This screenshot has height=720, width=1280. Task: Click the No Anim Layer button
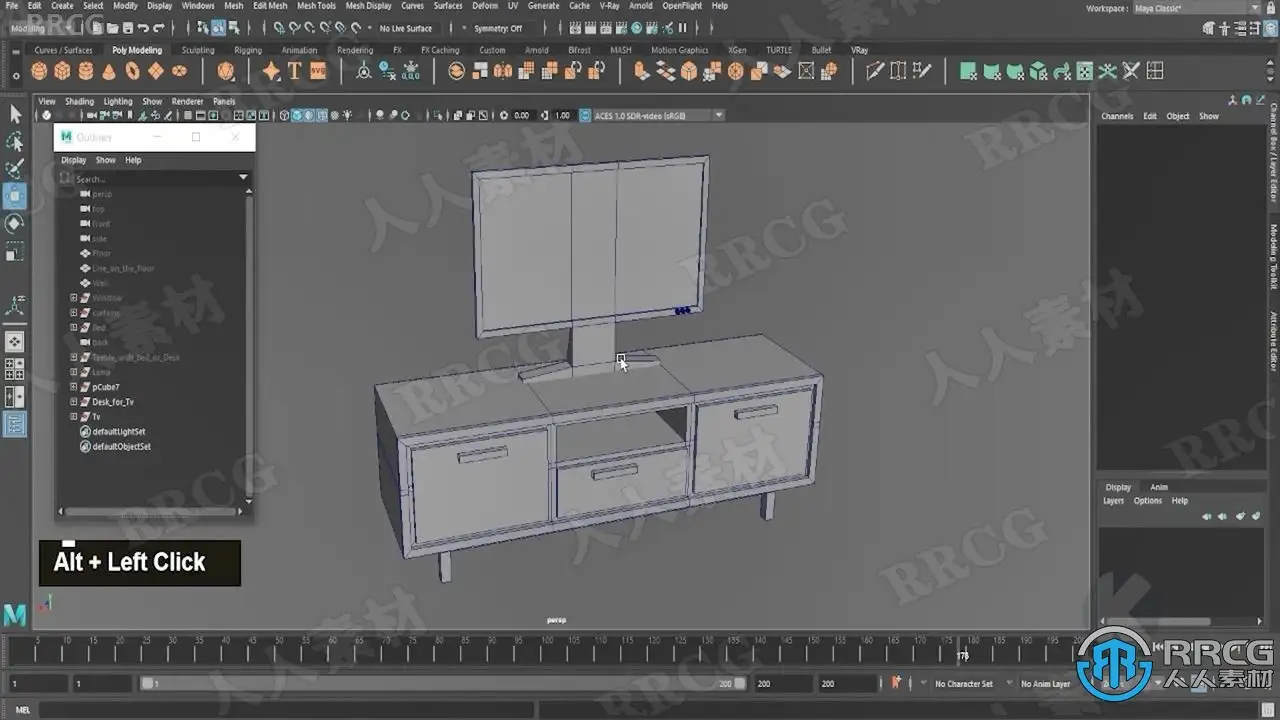click(x=1046, y=684)
